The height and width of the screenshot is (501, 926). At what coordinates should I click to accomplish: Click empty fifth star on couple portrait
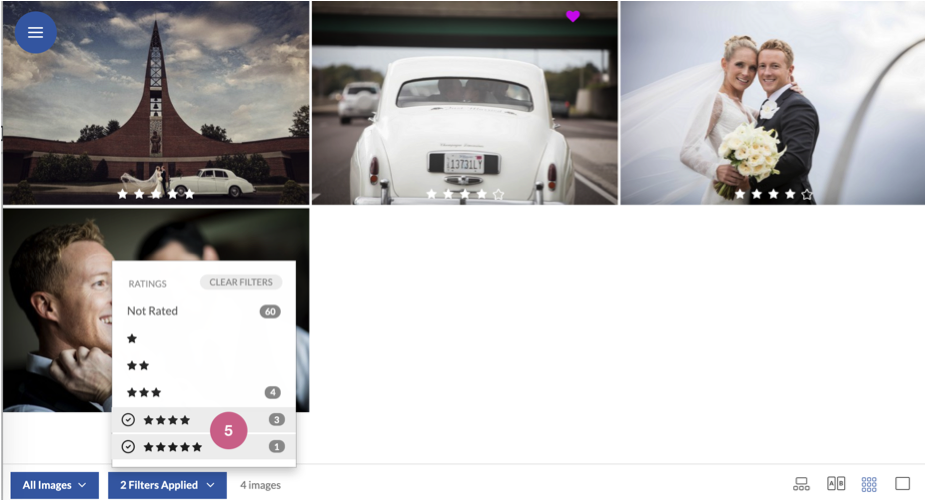pyautogui.click(x=807, y=194)
